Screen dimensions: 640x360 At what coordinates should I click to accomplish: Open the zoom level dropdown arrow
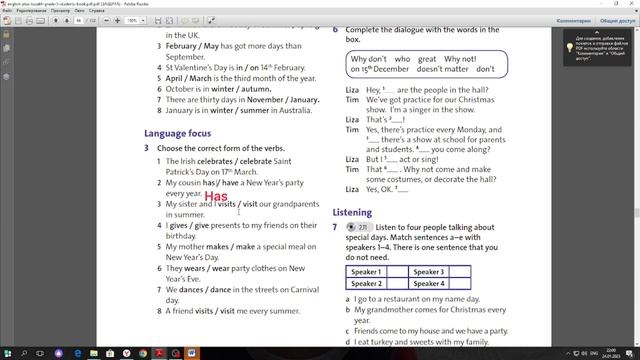(143, 20)
